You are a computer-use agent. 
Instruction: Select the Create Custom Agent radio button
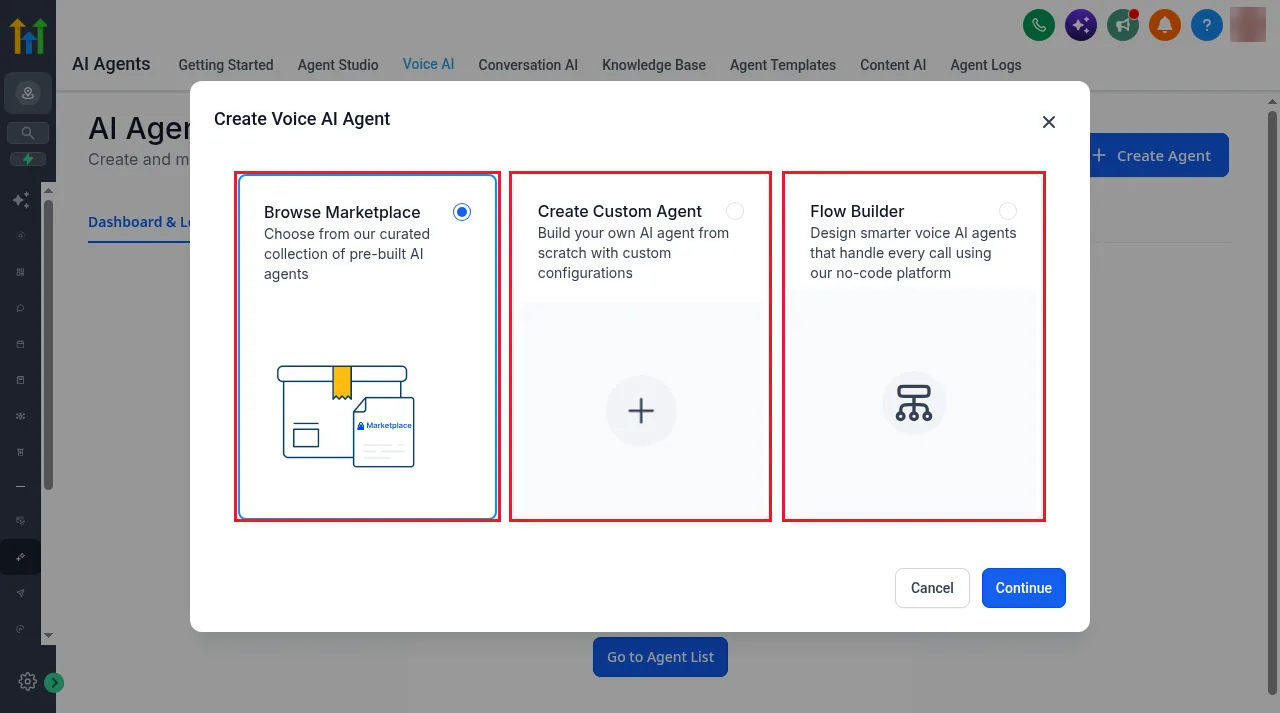(735, 211)
